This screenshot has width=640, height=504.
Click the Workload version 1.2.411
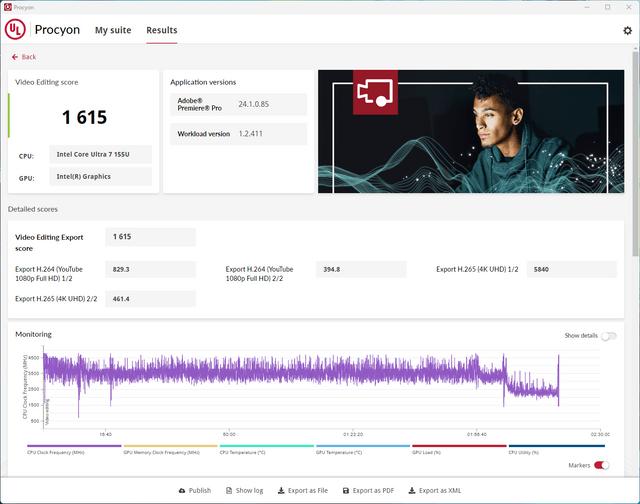click(251, 134)
